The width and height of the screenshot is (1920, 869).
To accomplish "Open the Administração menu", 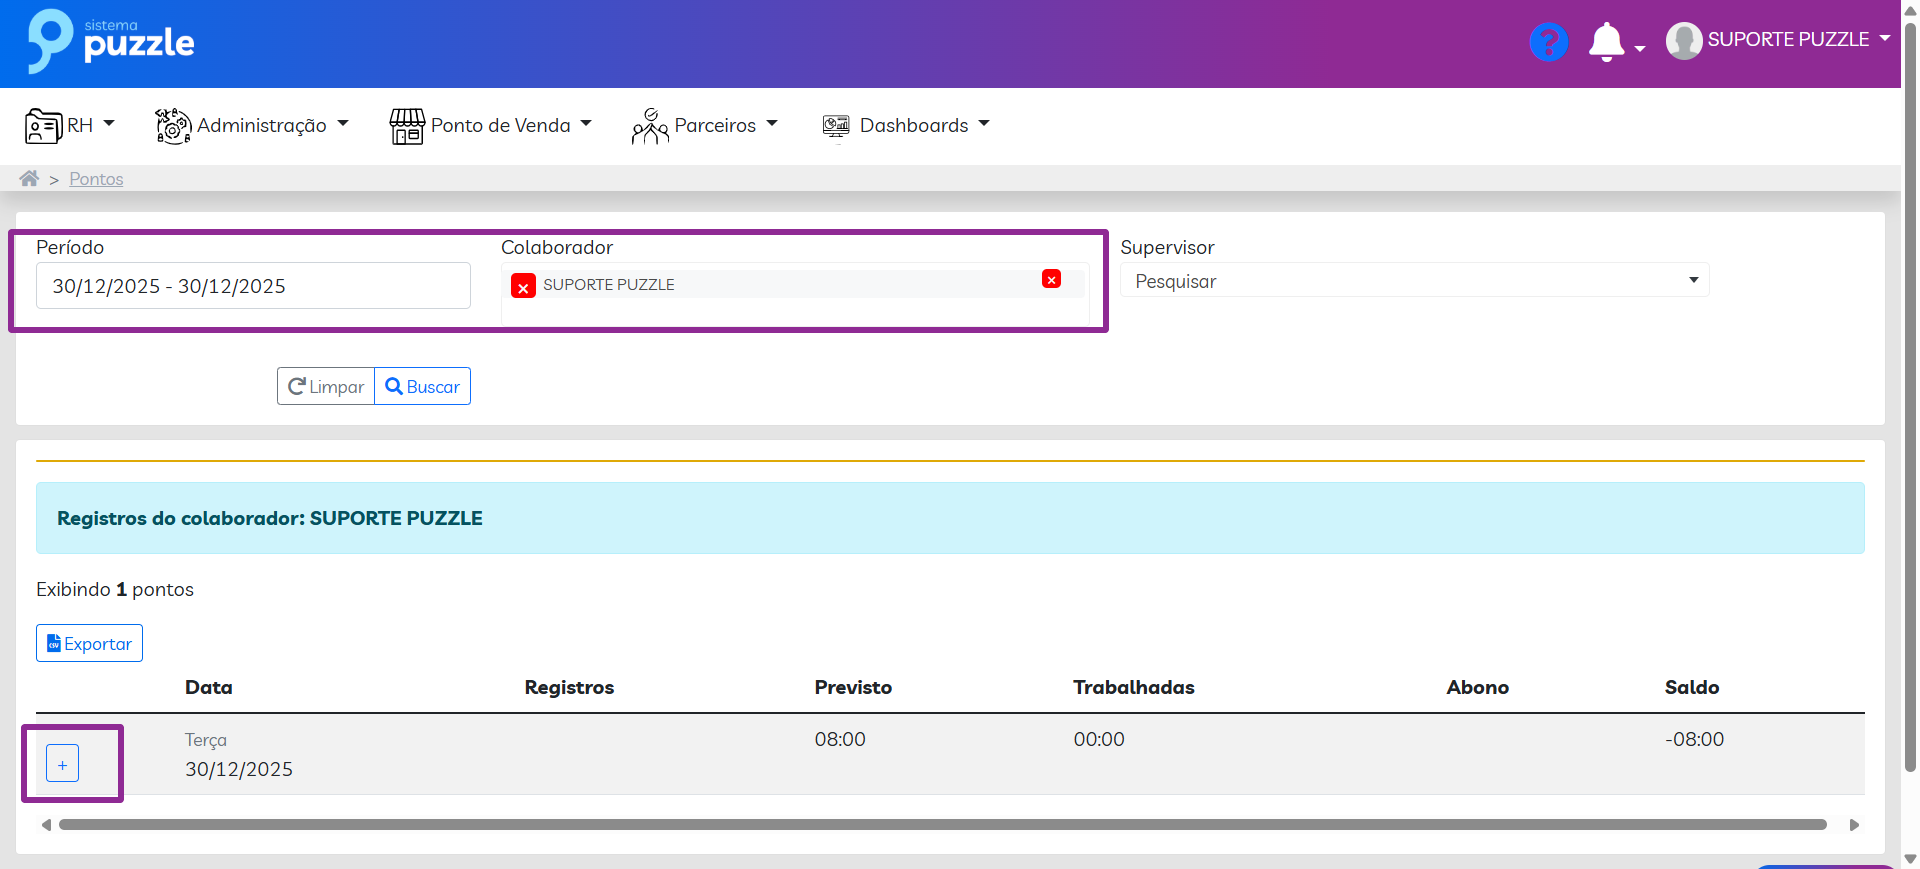I will (252, 126).
